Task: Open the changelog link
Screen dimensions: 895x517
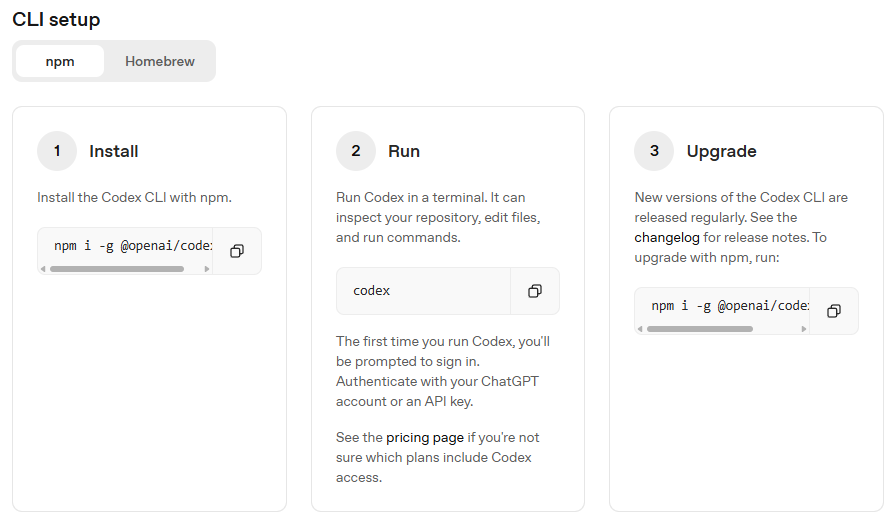Action: [x=666, y=238]
